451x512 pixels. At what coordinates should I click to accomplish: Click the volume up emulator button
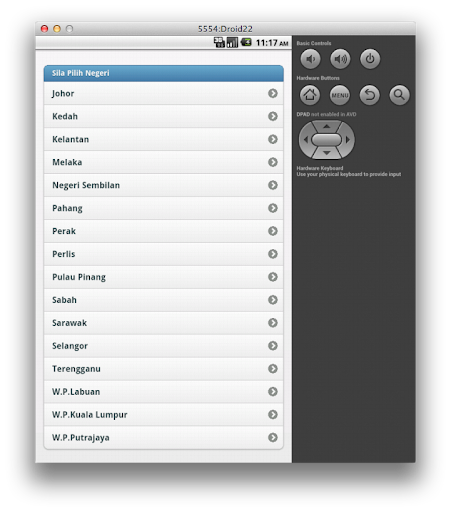pyautogui.click(x=340, y=59)
